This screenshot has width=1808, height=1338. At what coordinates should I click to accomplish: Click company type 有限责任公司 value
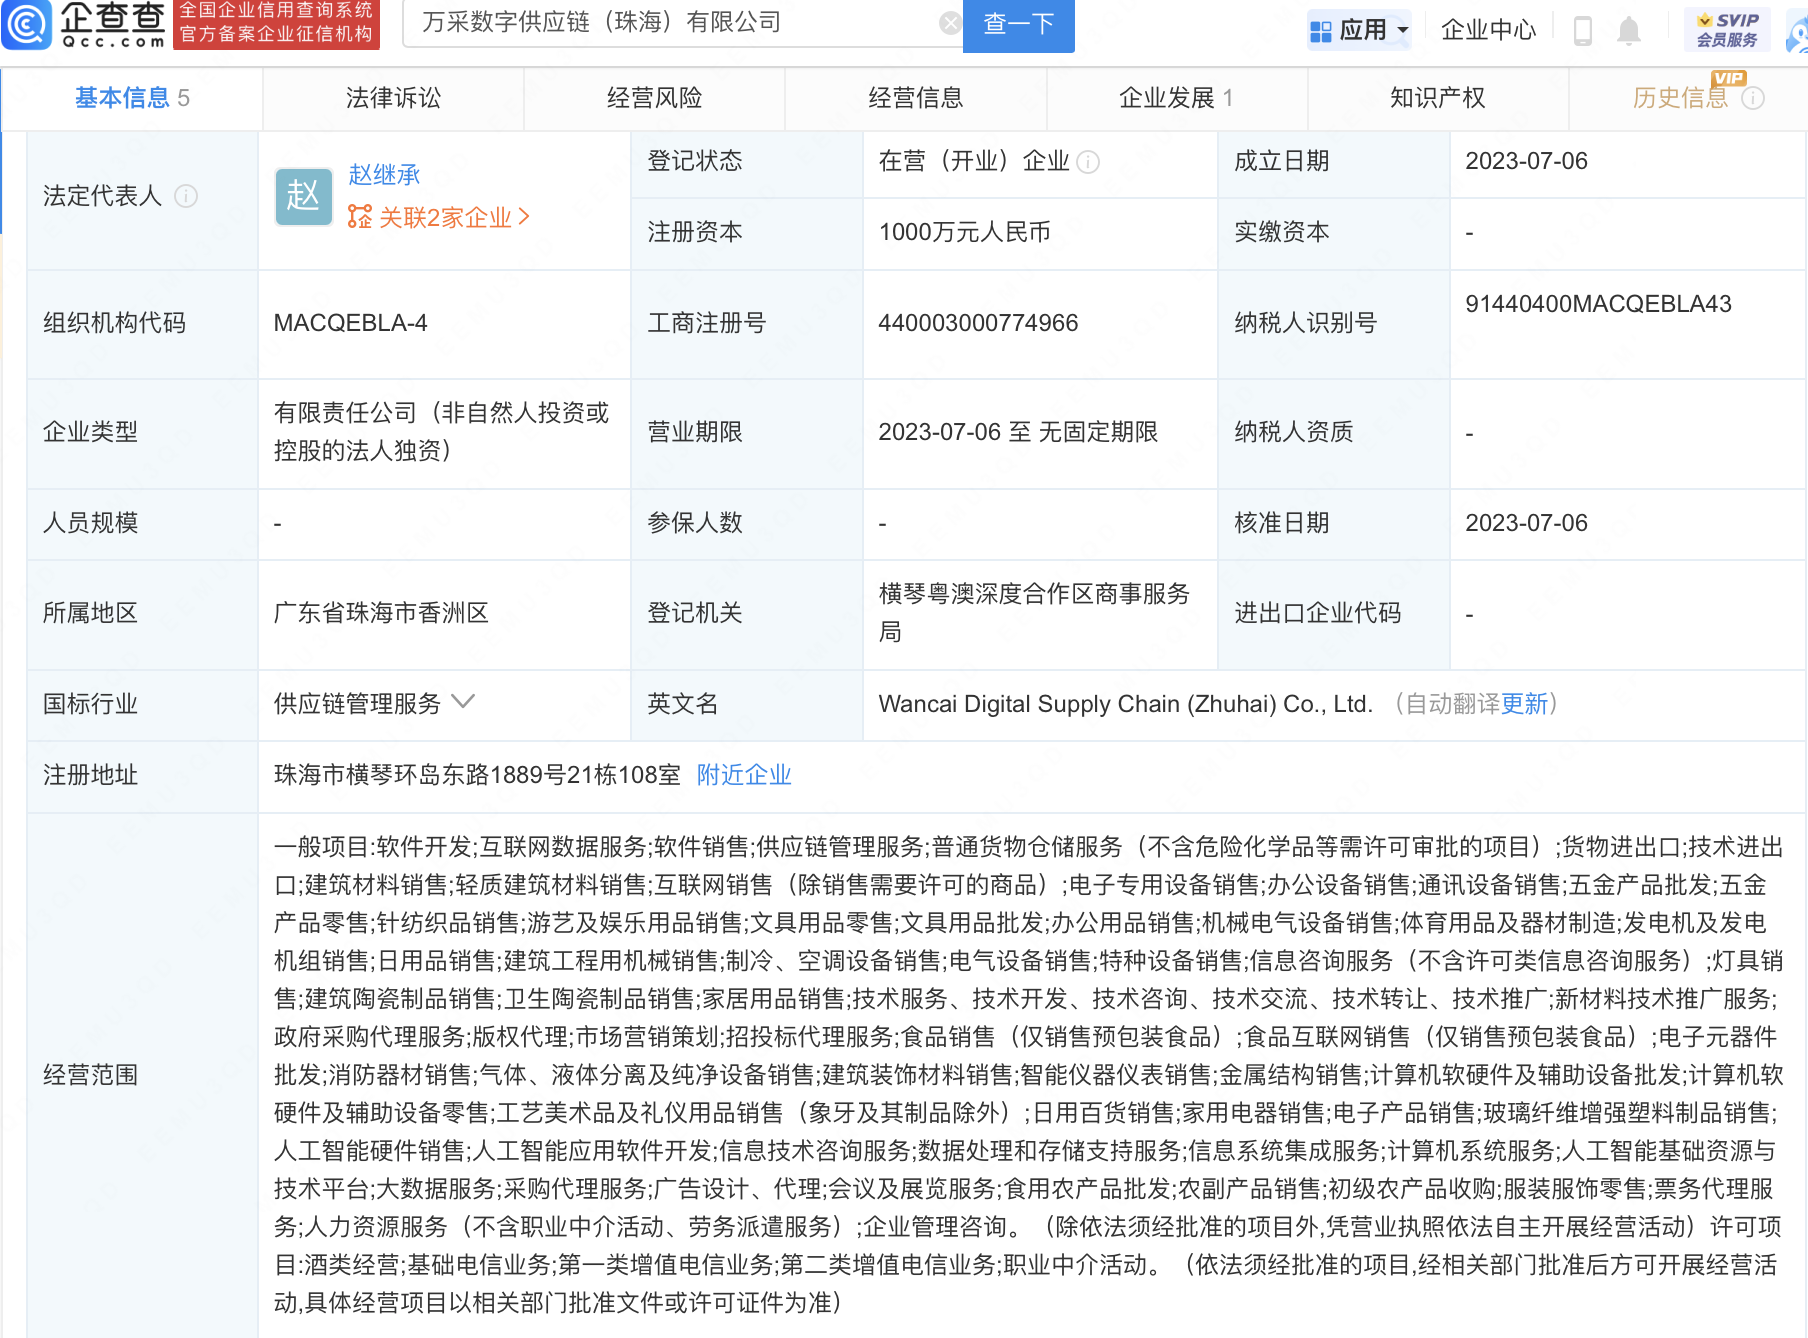441,432
